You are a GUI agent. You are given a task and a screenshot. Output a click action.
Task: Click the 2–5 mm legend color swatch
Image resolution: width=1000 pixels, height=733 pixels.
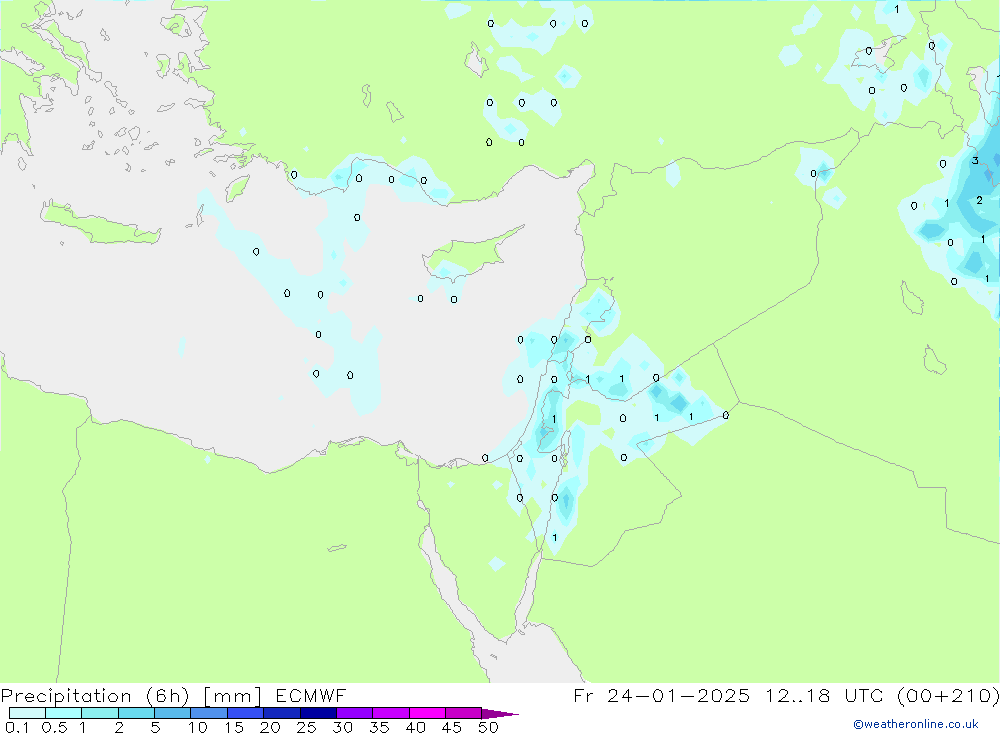(x=136, y=713)
